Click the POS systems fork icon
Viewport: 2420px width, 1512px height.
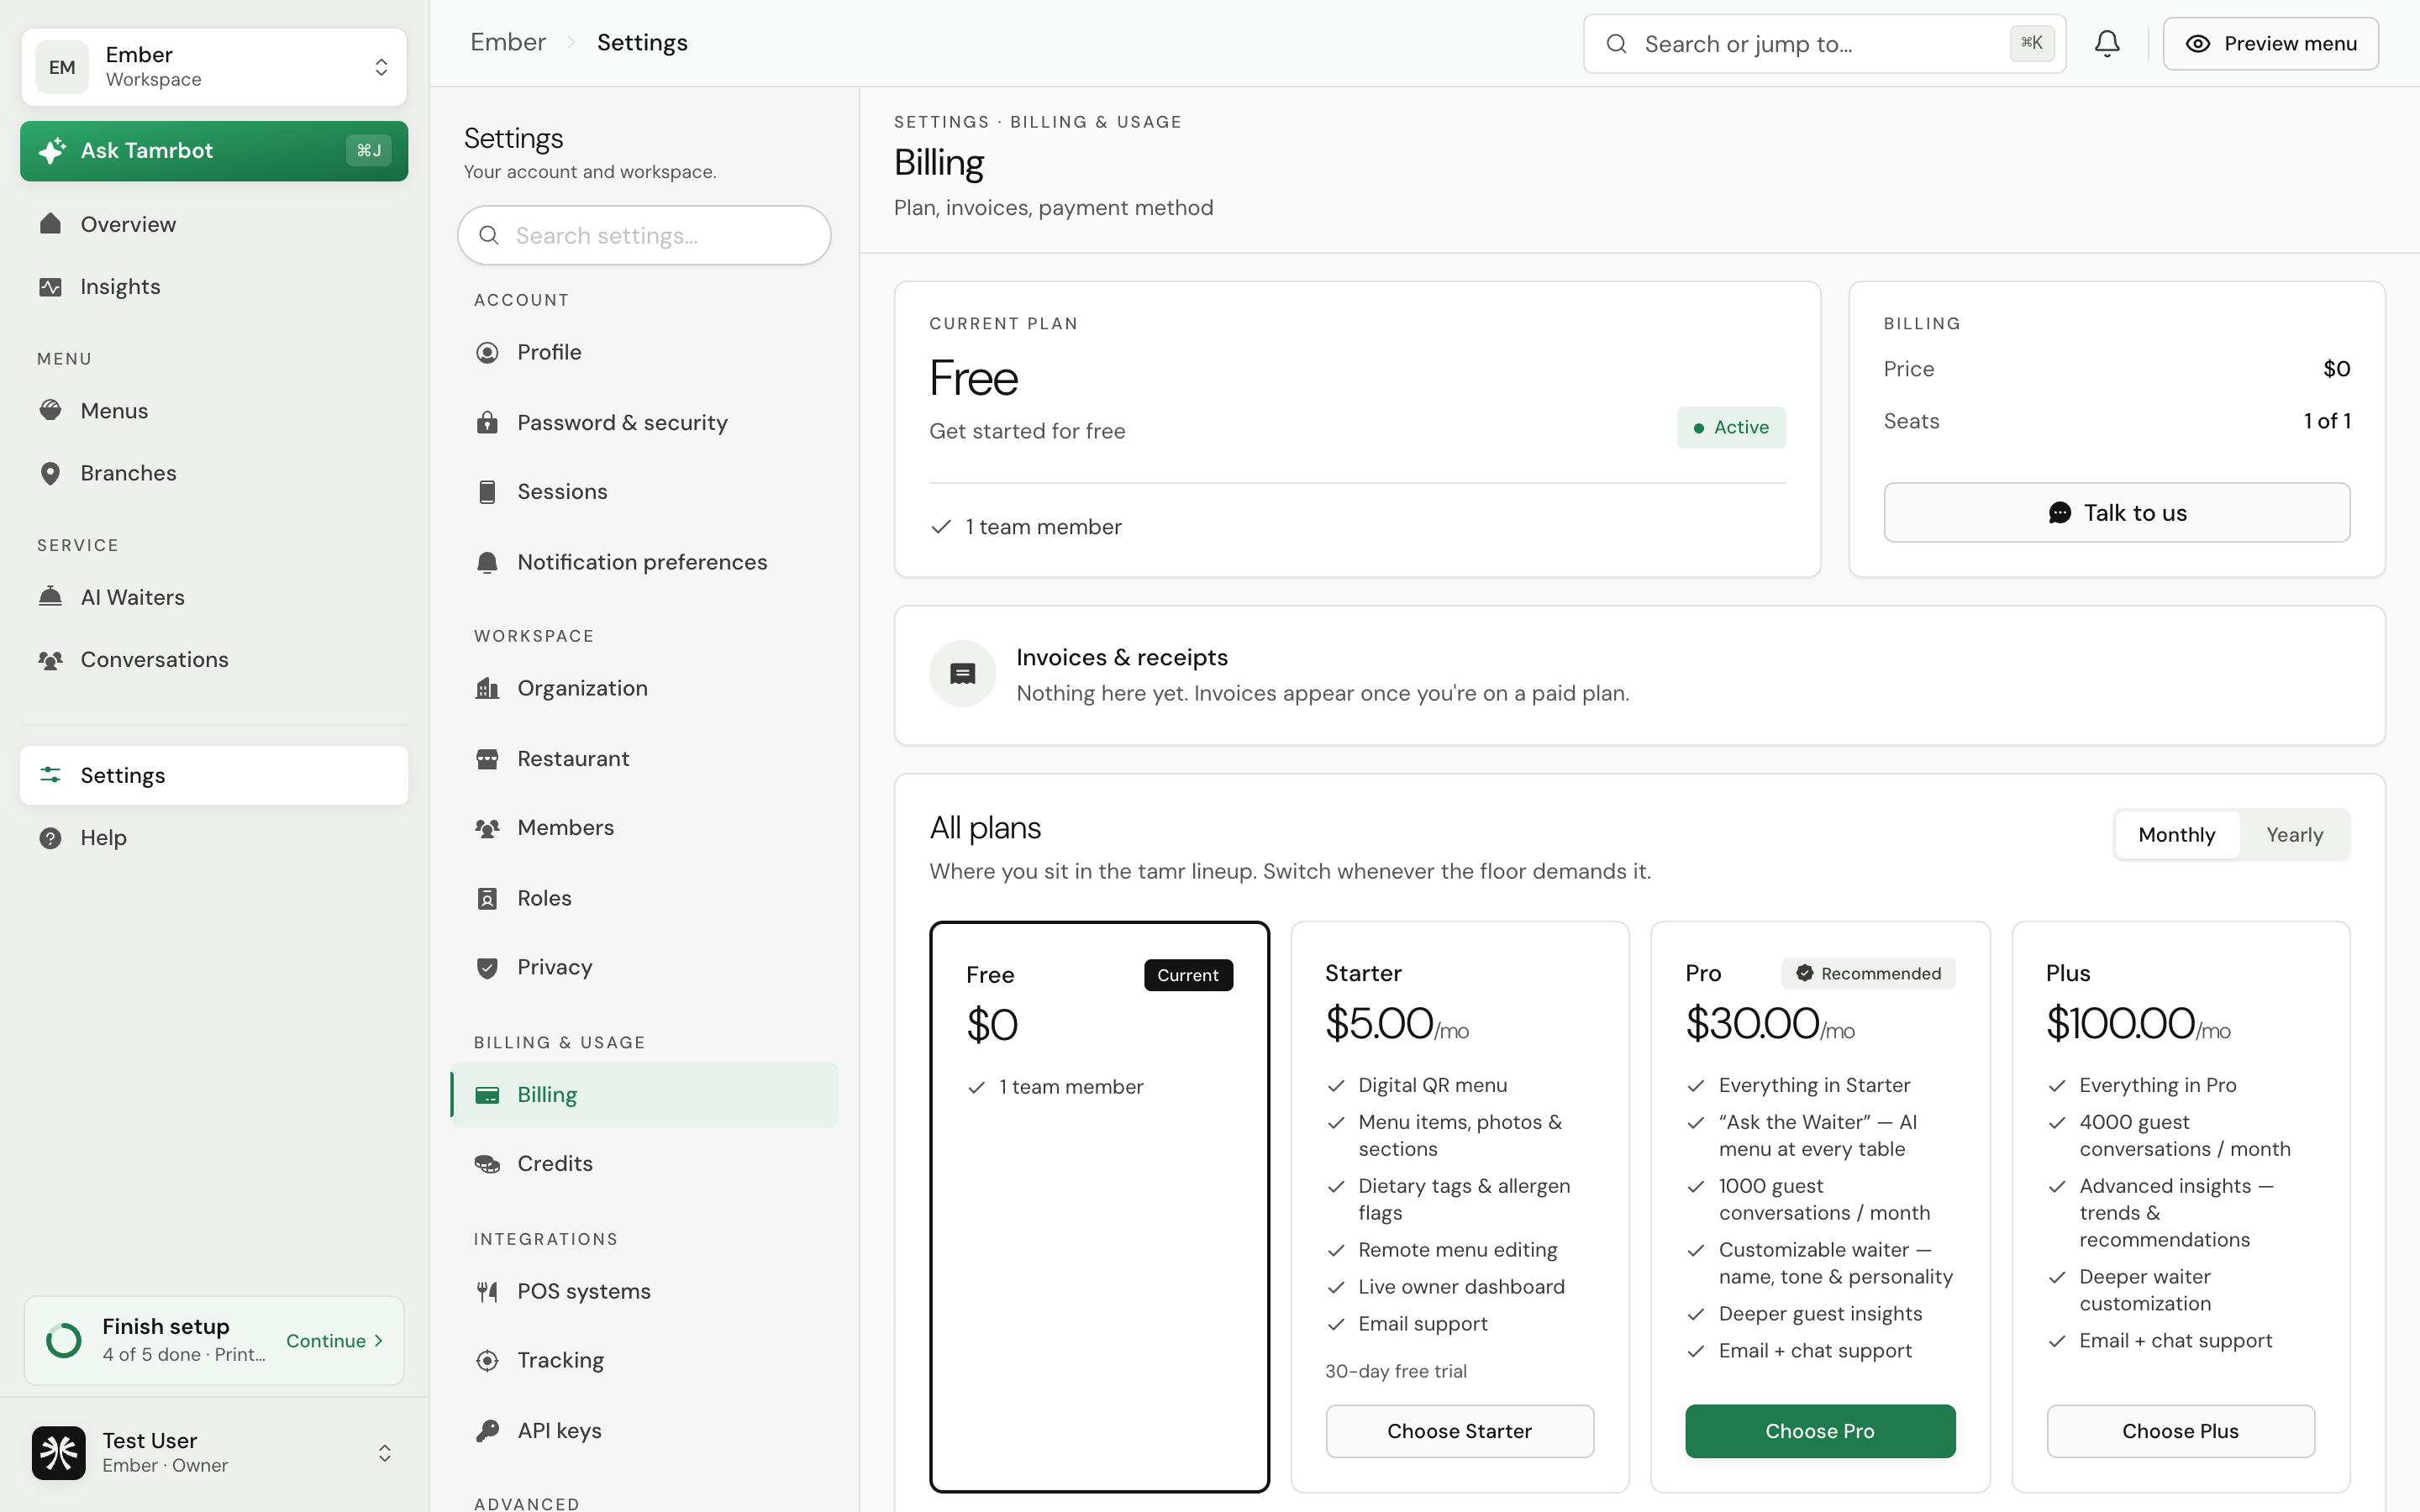[487, 1291]
